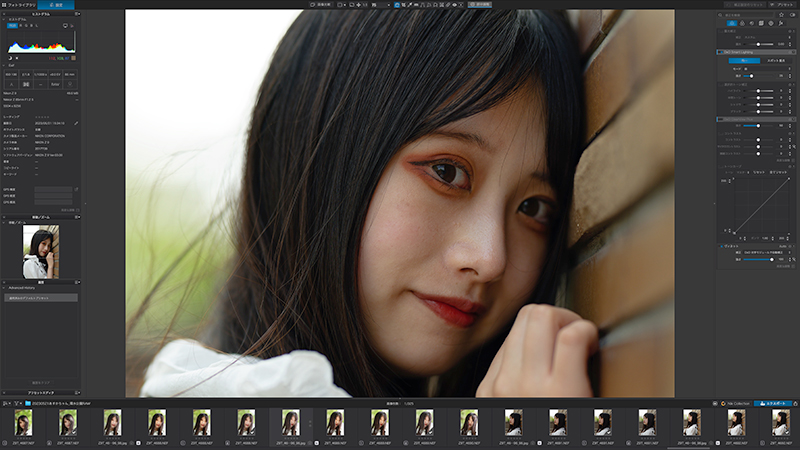Toggle shadow clipping moon icon under histogram
Viewport: 800px width, 450px height.
coord(10,58)
